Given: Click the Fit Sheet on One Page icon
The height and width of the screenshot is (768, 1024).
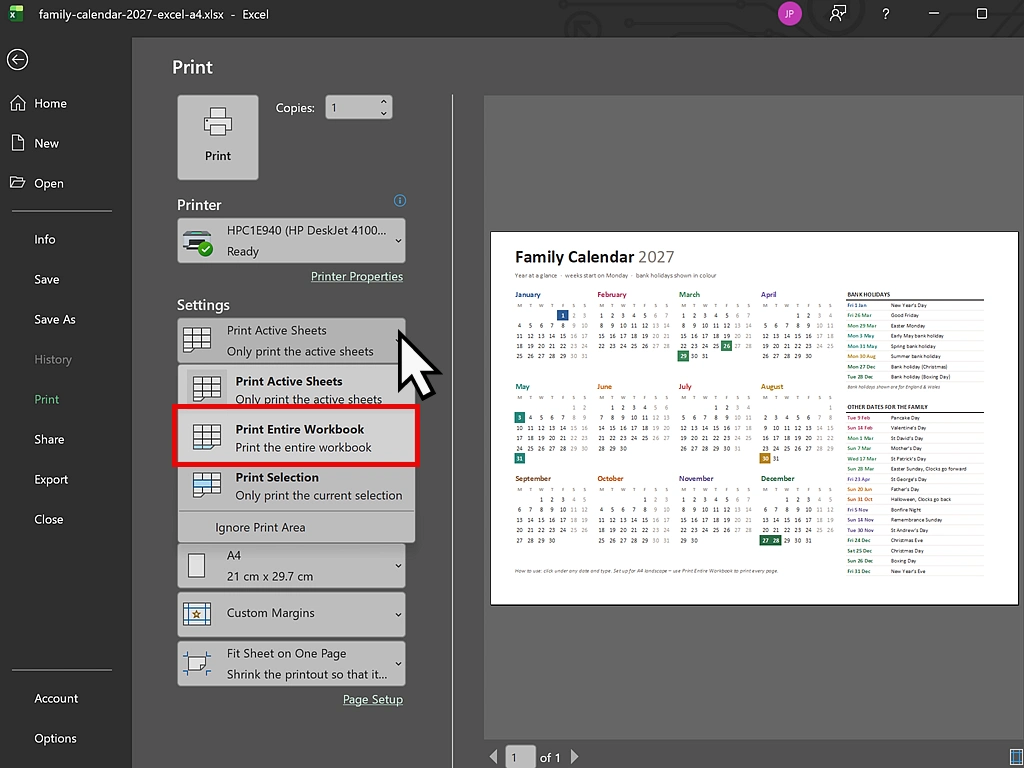Looking at the screenshot, I should (x=197, y=664).
